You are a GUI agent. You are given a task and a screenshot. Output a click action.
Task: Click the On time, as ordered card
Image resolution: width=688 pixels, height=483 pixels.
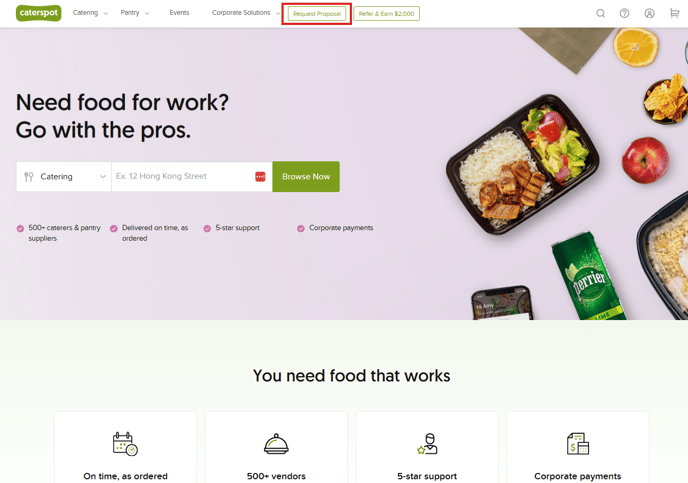[x=125, y=447]
